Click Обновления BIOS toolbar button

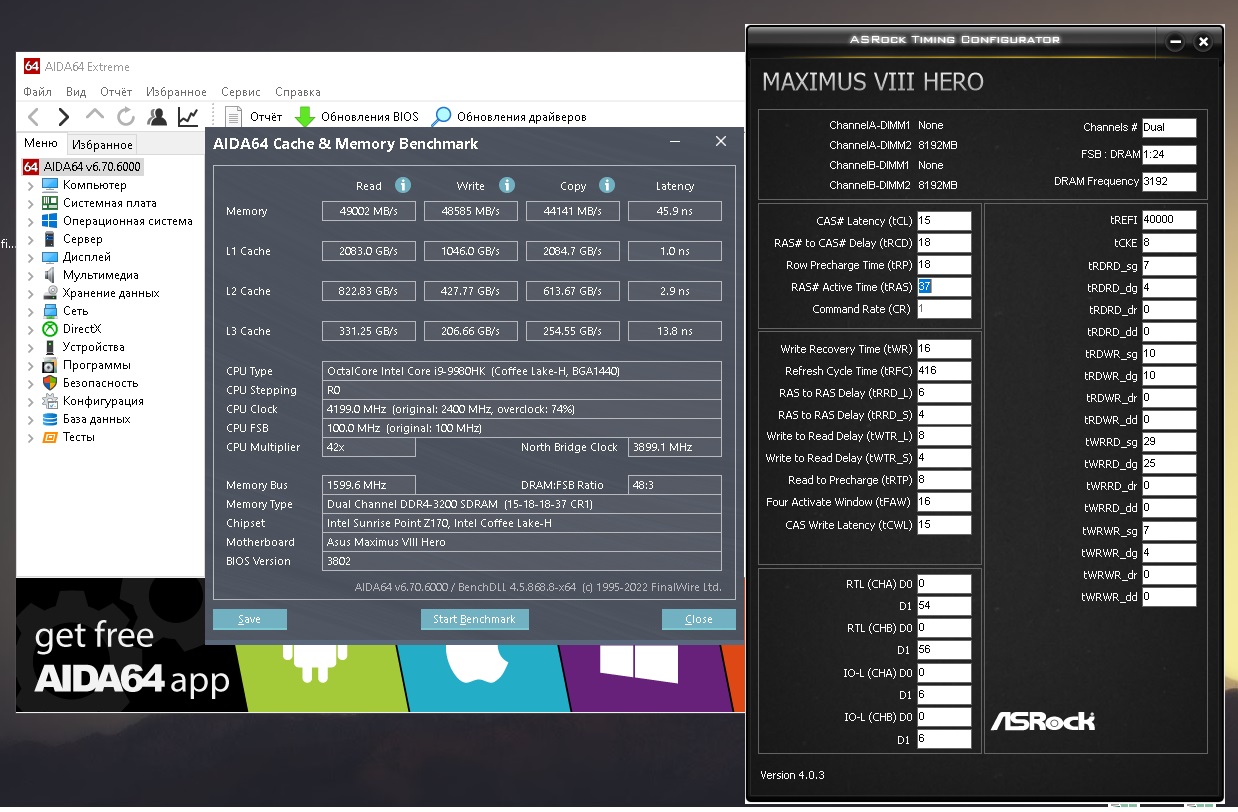point(357,117)
